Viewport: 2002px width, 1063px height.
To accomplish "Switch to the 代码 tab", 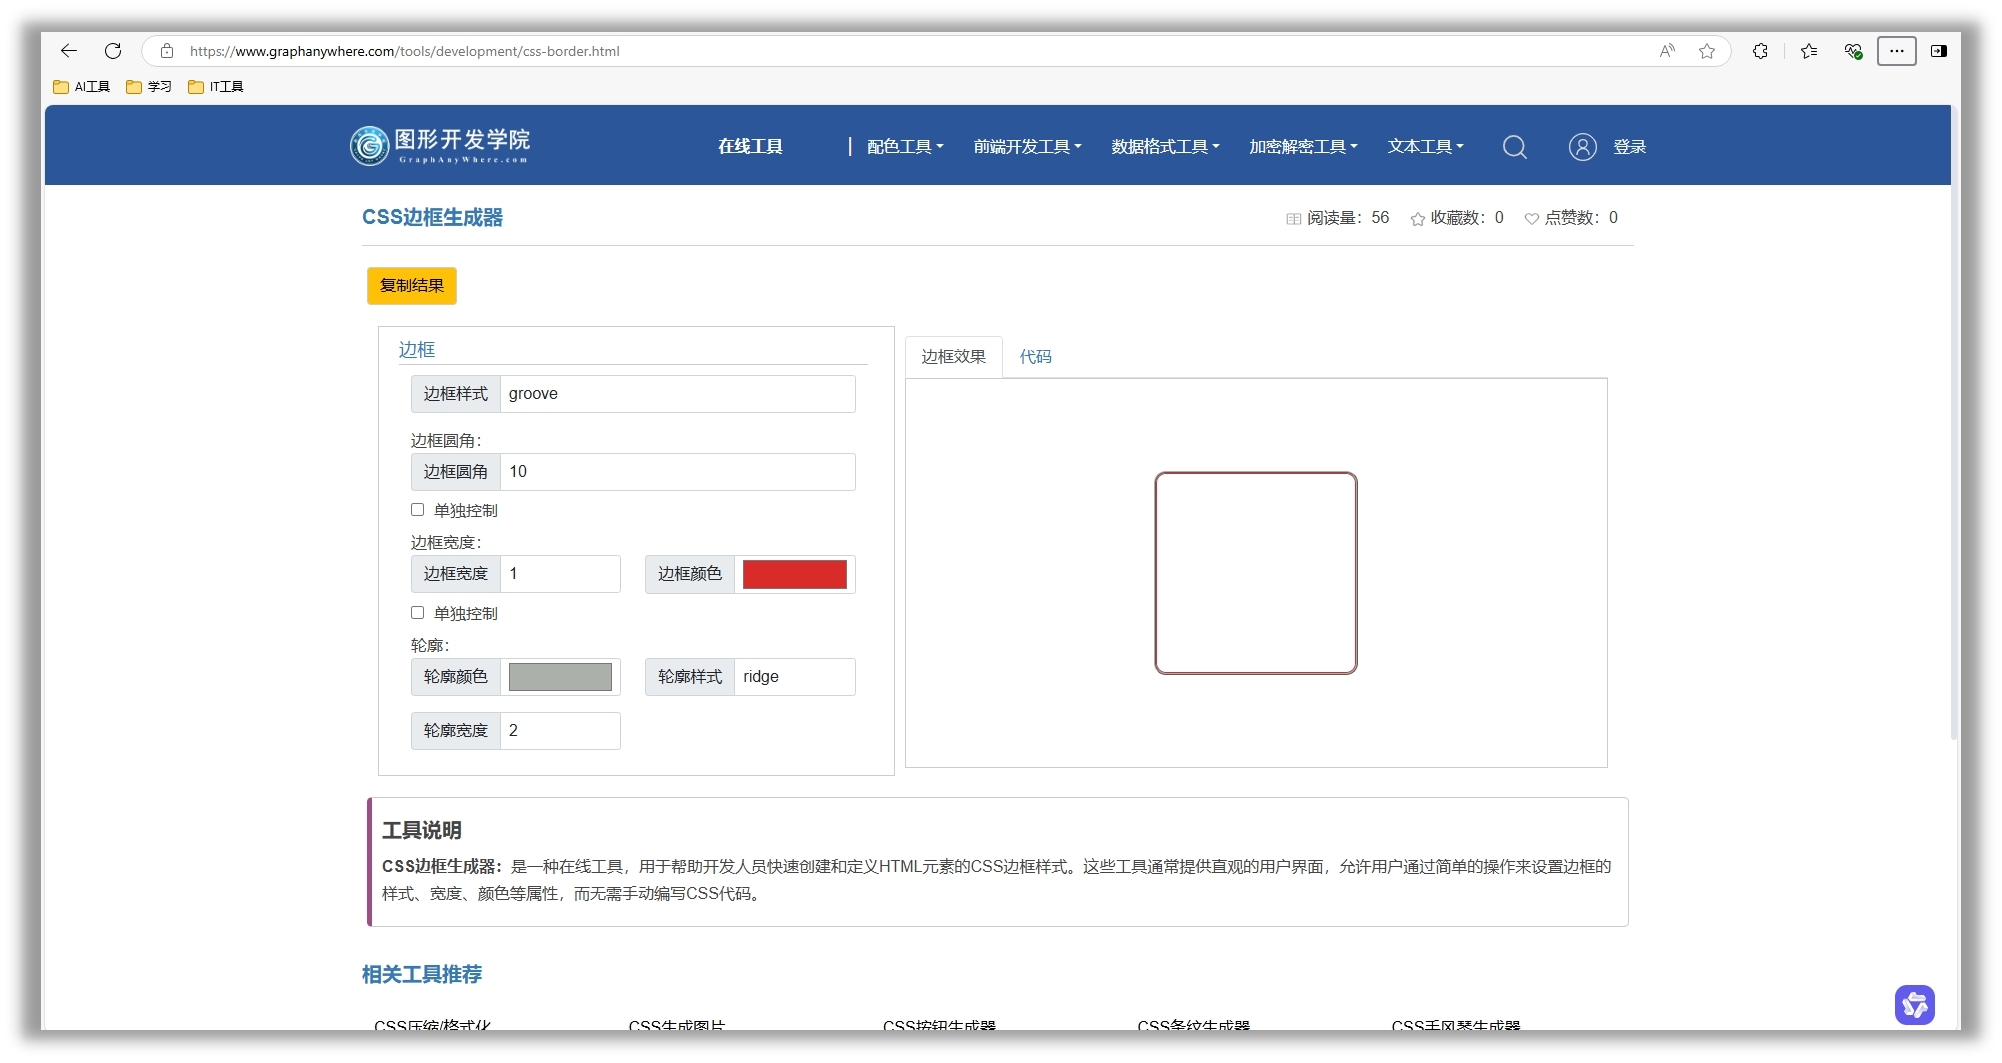I will tap(1035, 357).
